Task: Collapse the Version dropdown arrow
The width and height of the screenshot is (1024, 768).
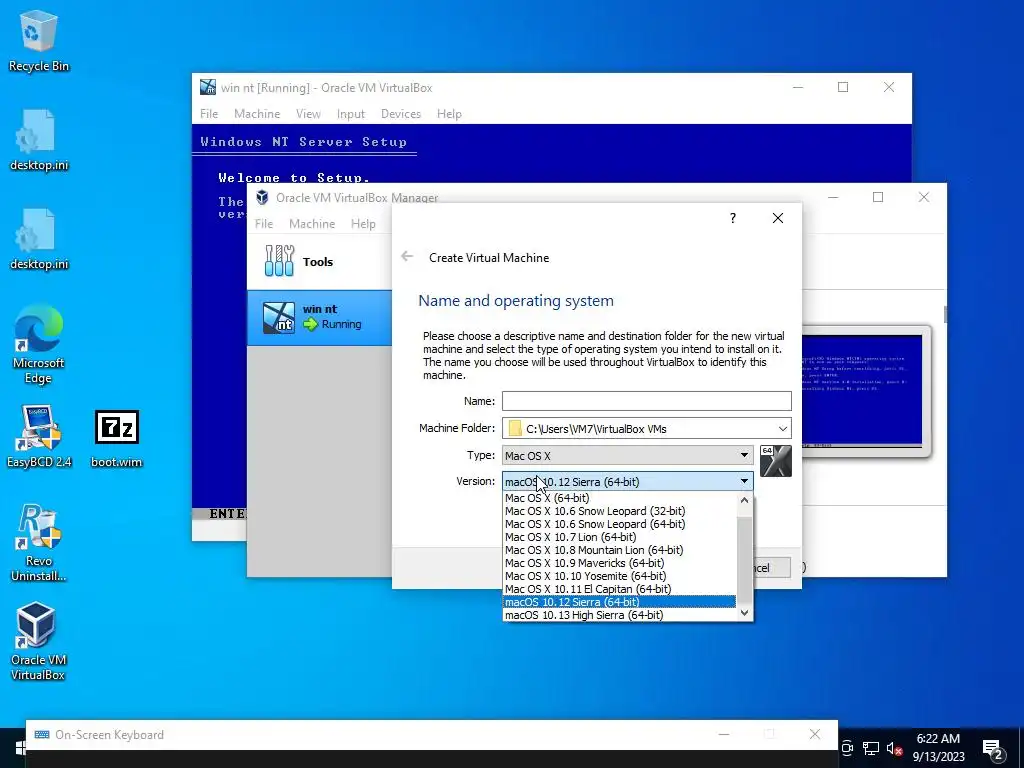Action: coord(744,481)
